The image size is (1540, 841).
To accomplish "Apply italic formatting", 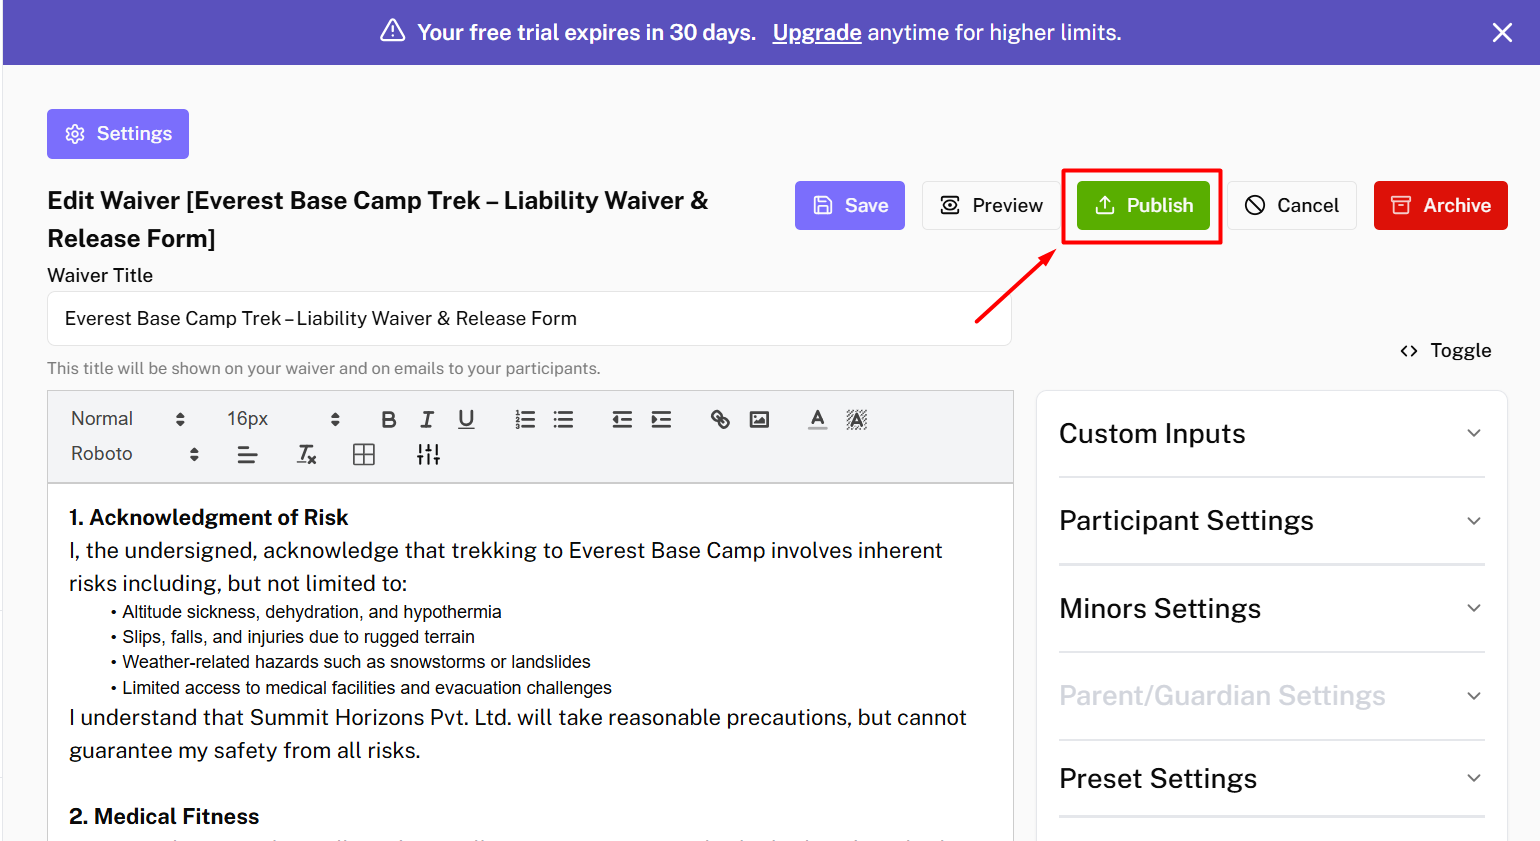I will 427,419.
